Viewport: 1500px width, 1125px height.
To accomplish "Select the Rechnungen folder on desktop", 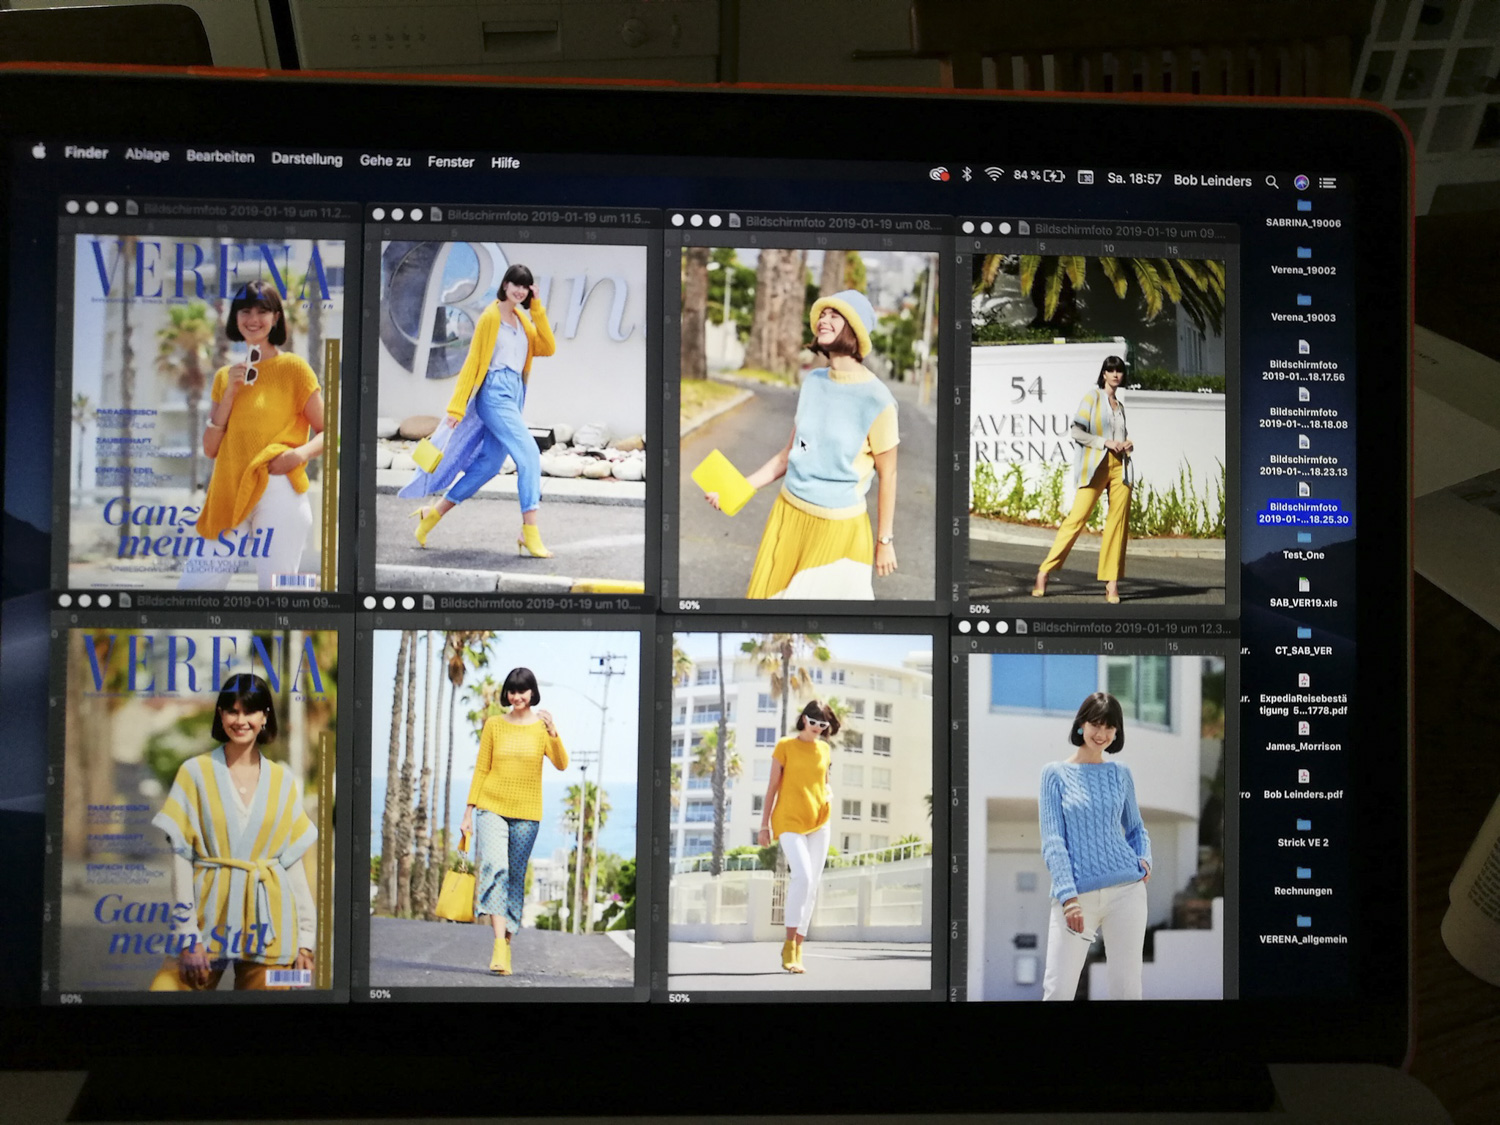I will (1303, 873).
